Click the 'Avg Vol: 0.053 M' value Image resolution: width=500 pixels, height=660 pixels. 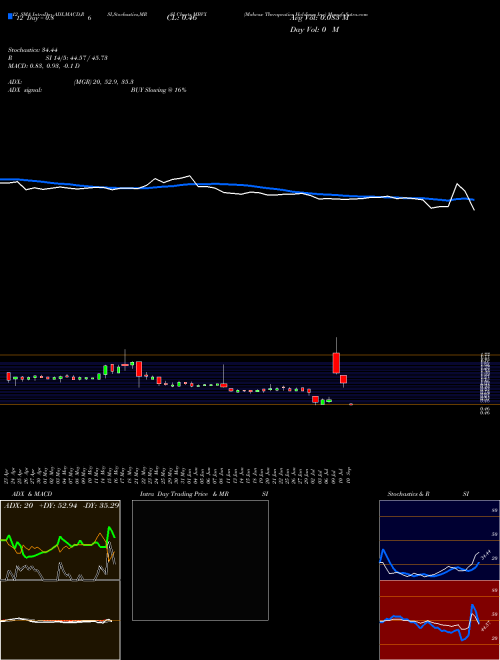[319, 18]
